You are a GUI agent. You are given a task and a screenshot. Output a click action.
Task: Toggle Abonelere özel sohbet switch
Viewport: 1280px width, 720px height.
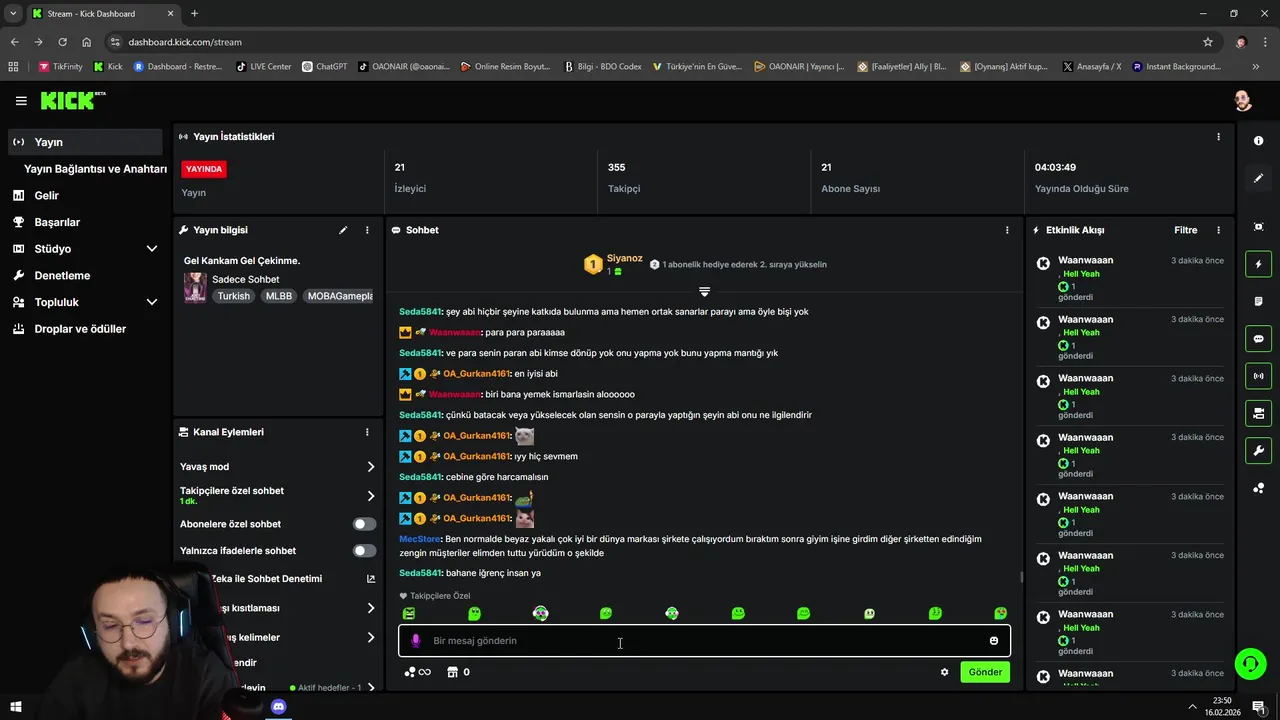click(365, 524)
